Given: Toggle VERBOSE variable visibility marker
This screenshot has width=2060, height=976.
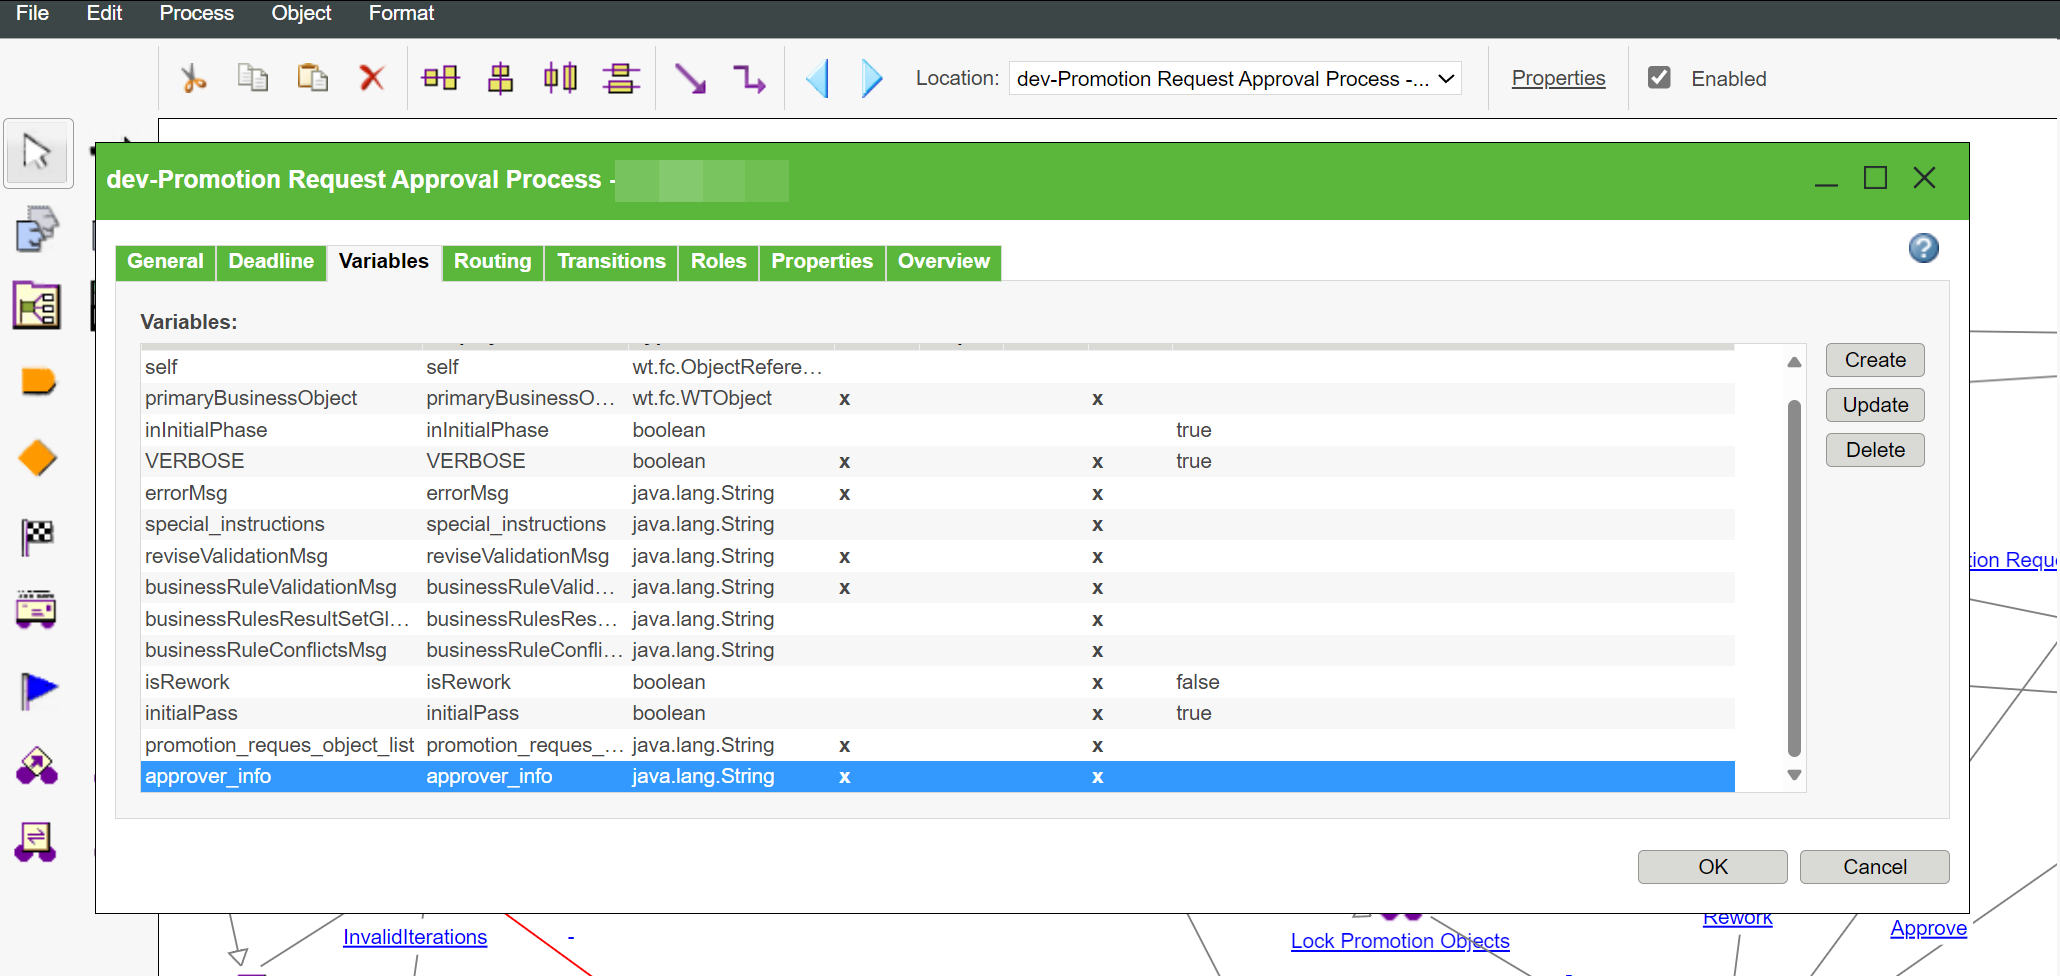Looking at the screenshot, I should tap(845, 461).
